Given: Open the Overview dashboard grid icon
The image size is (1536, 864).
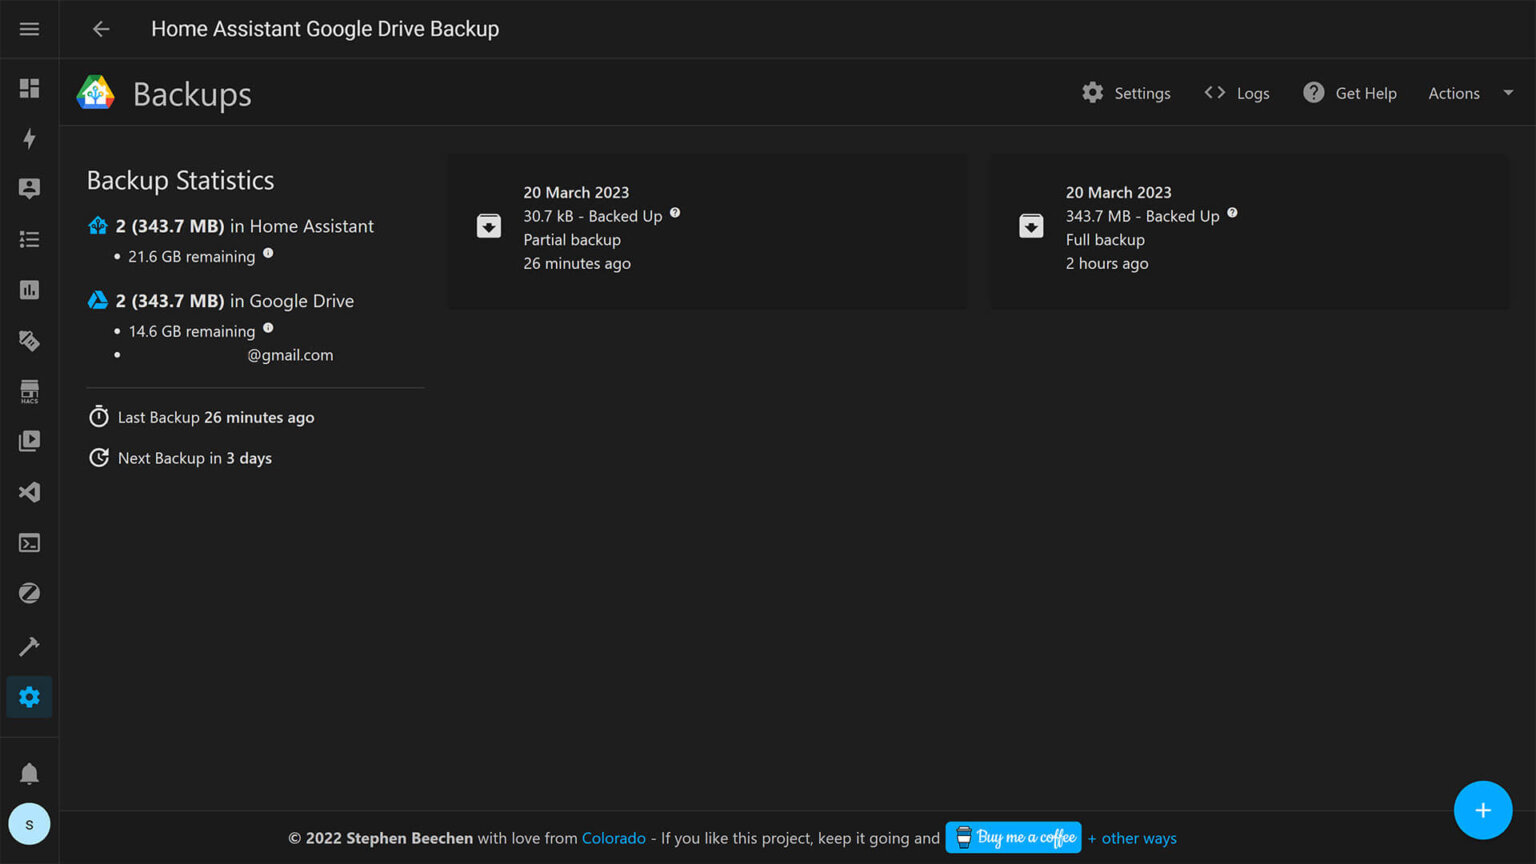Looking at the screenshot, I should click(x=29, y=88).
